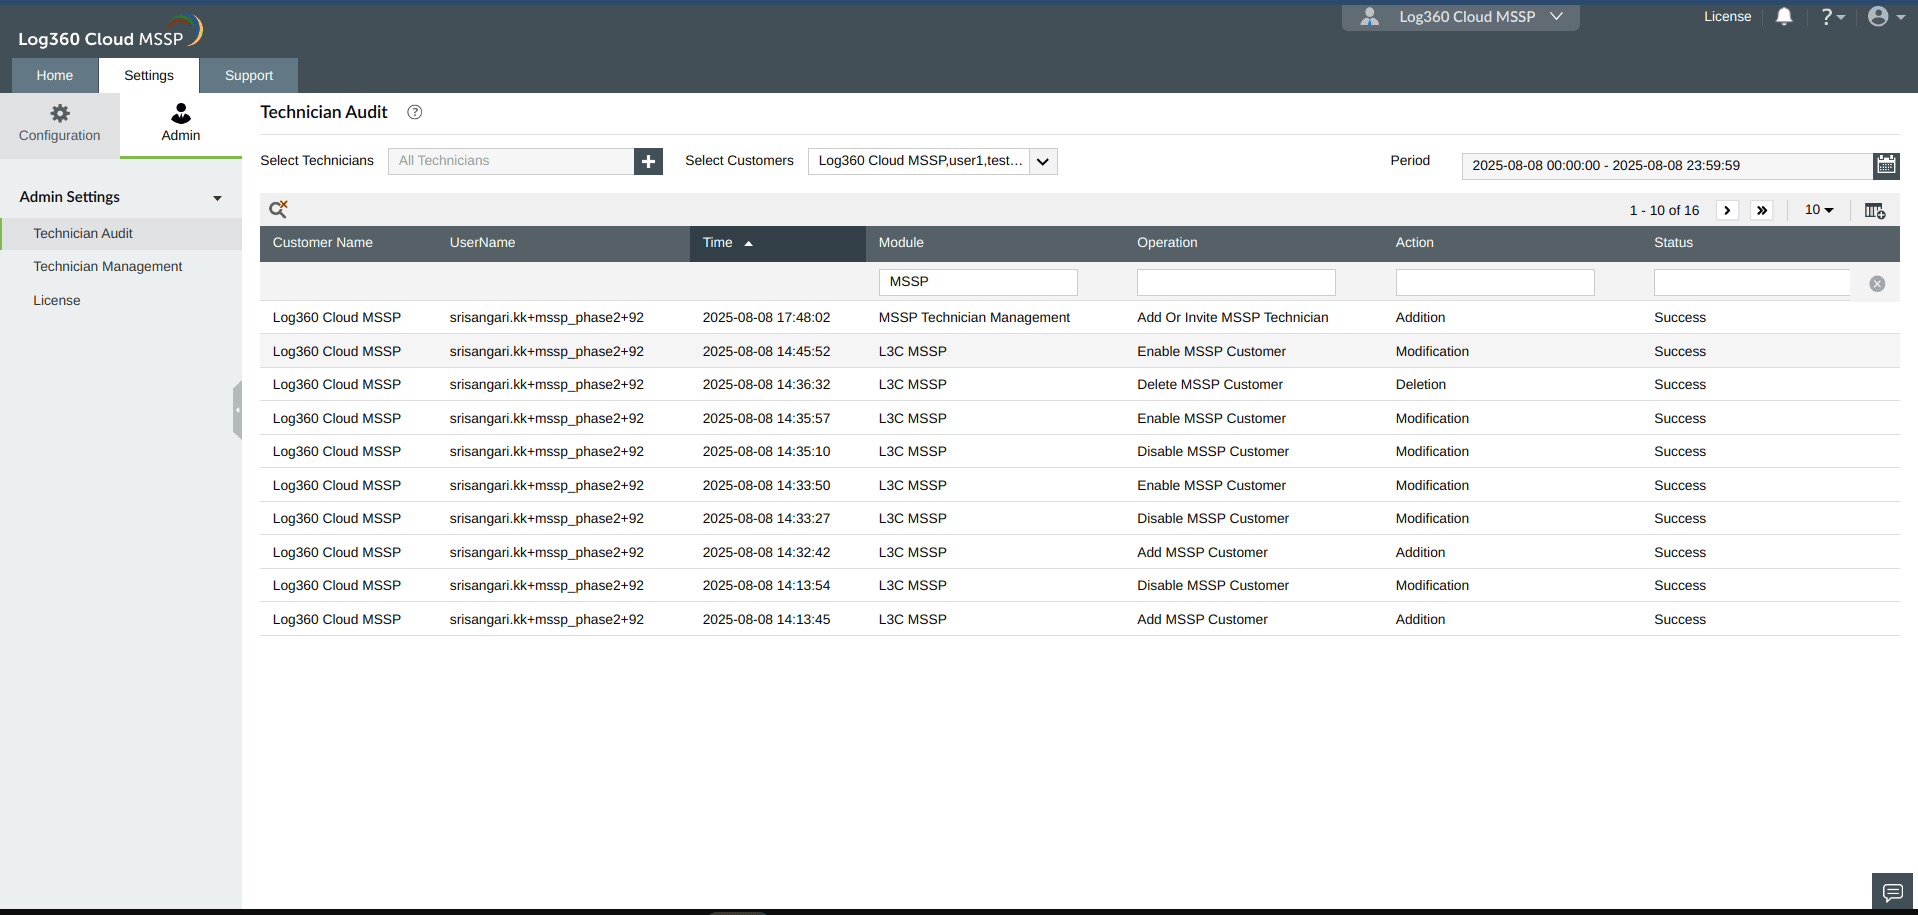Clear the column search filters
Viewport: 1918px width, 915px height.
coord(278,209)
